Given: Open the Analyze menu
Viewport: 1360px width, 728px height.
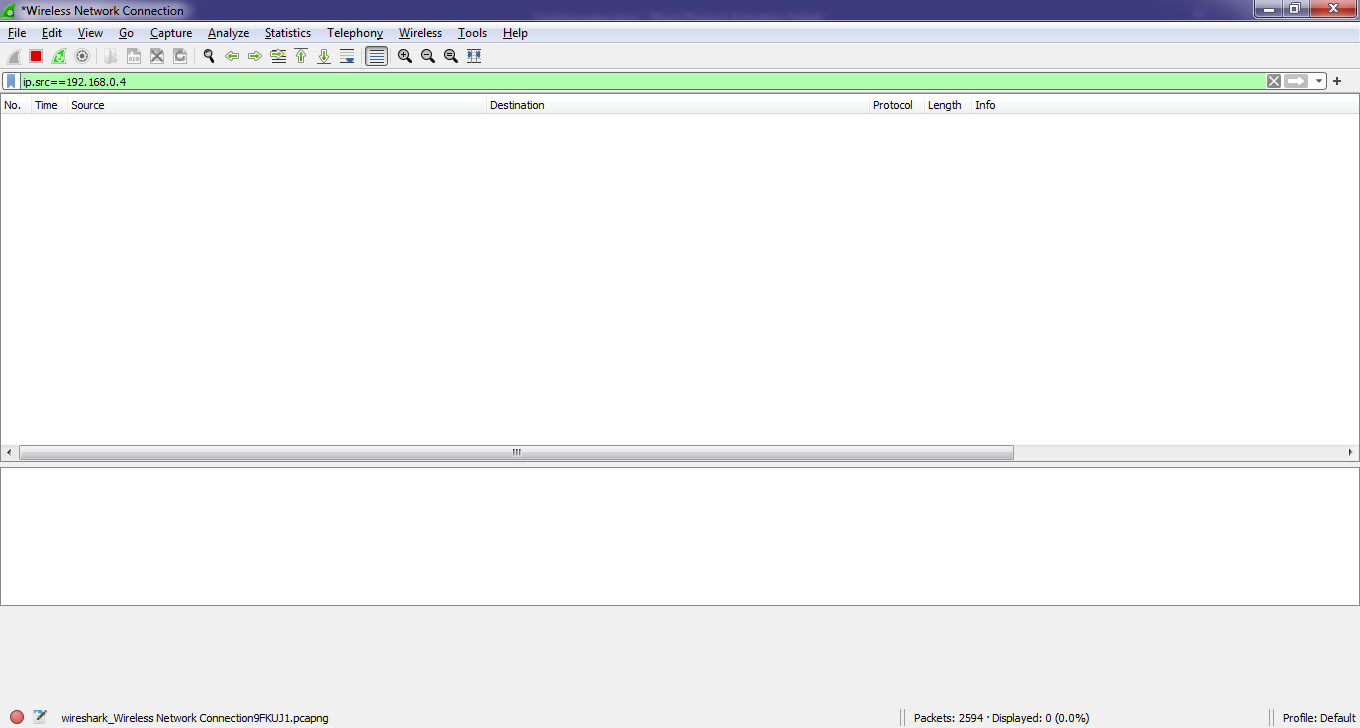Looking at the screenshot, I should tap(228, 33).
